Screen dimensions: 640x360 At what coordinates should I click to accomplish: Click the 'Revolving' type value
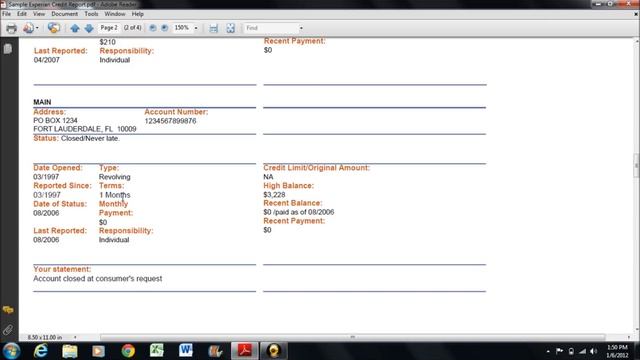coord(115,177)
